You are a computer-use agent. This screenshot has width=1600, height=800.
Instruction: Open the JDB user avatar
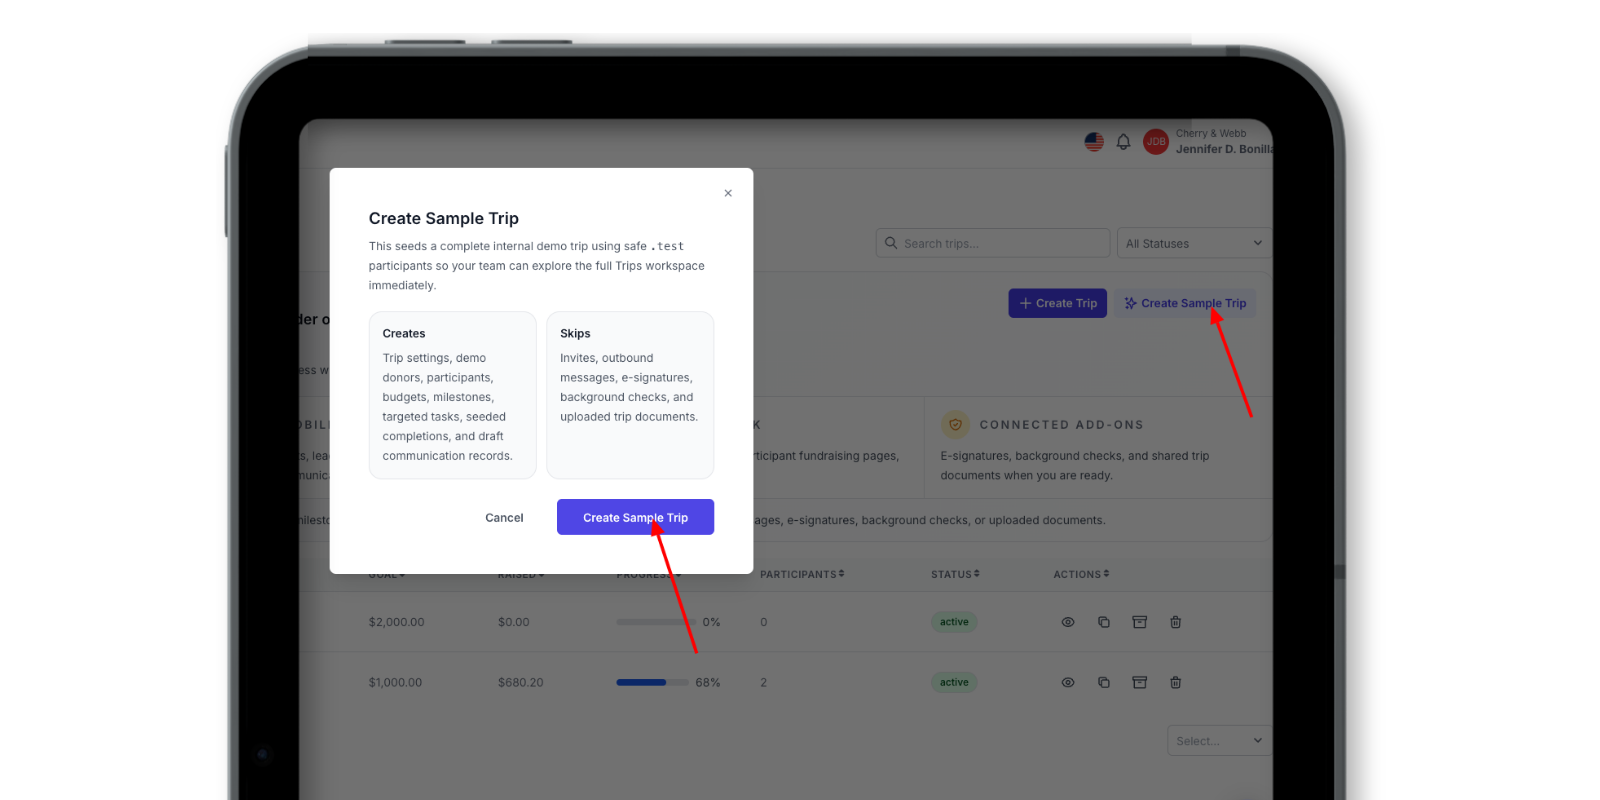pyautogui.click(x=1156, y=142)
